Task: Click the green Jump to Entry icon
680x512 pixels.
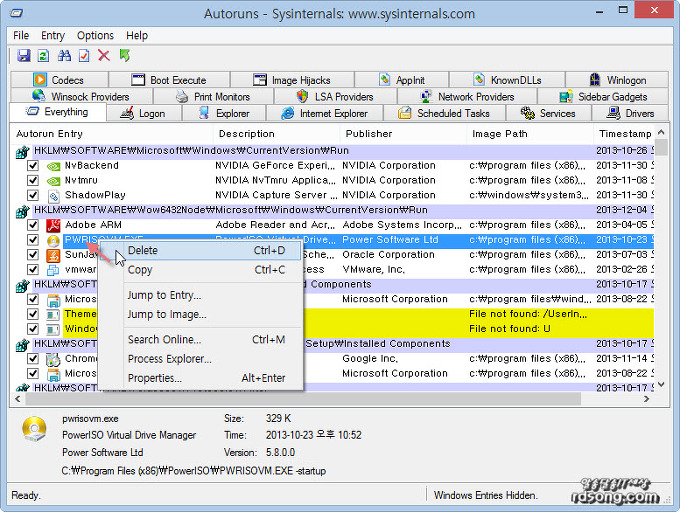Action: [x=124, y=56]
